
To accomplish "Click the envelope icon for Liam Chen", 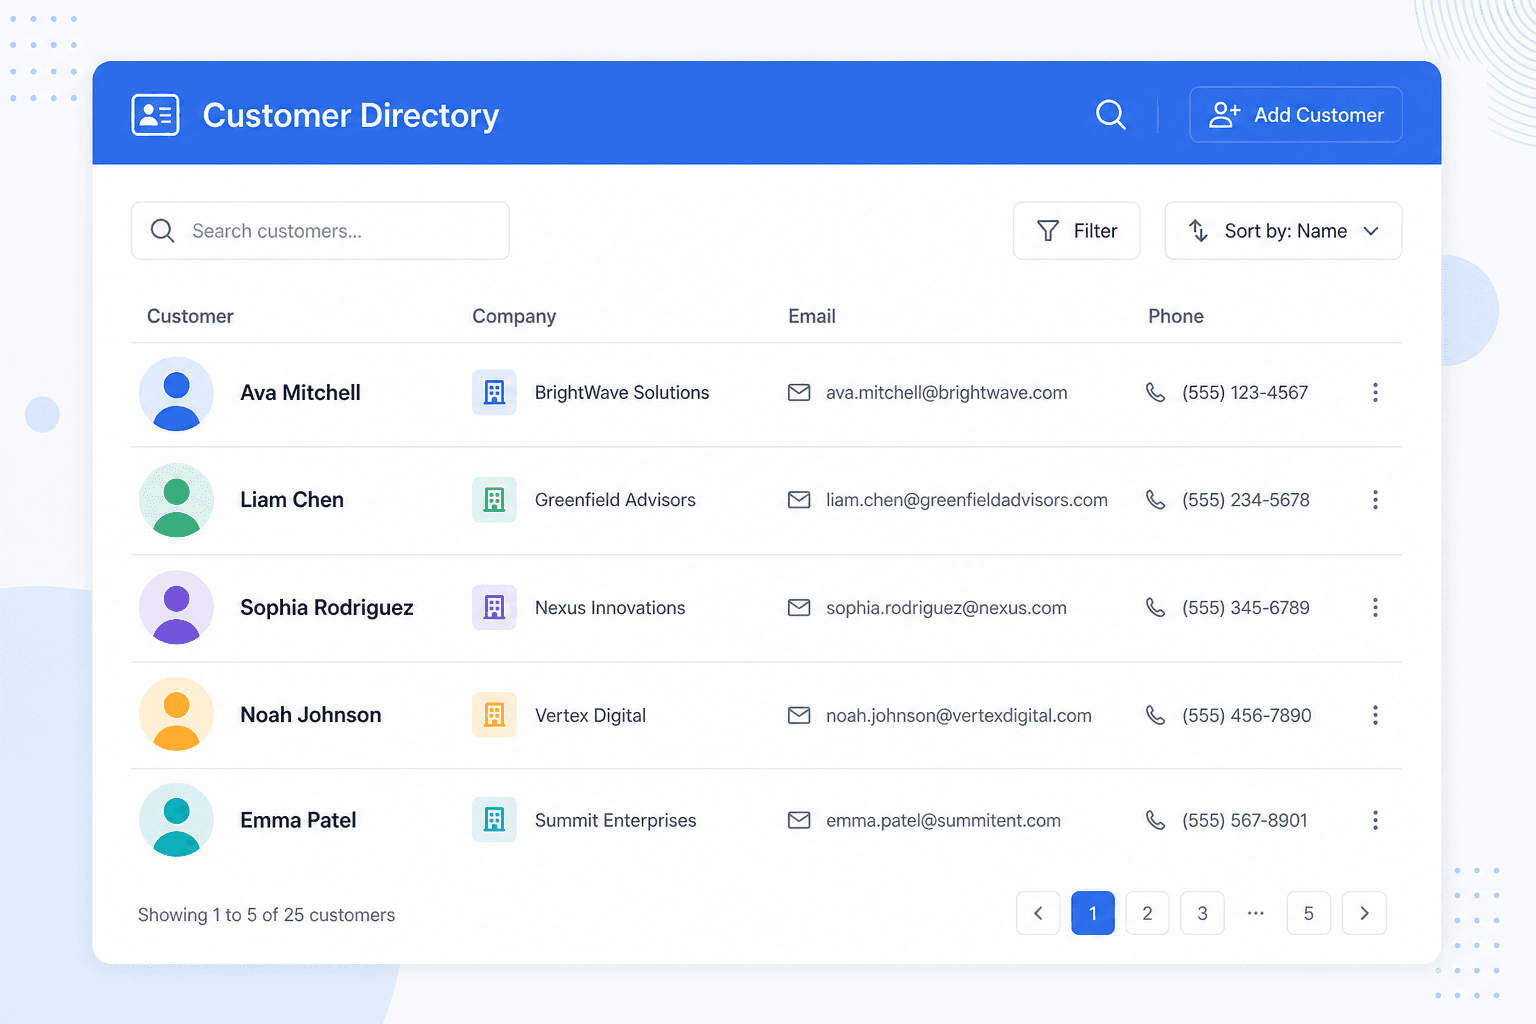I will [799, 499].
